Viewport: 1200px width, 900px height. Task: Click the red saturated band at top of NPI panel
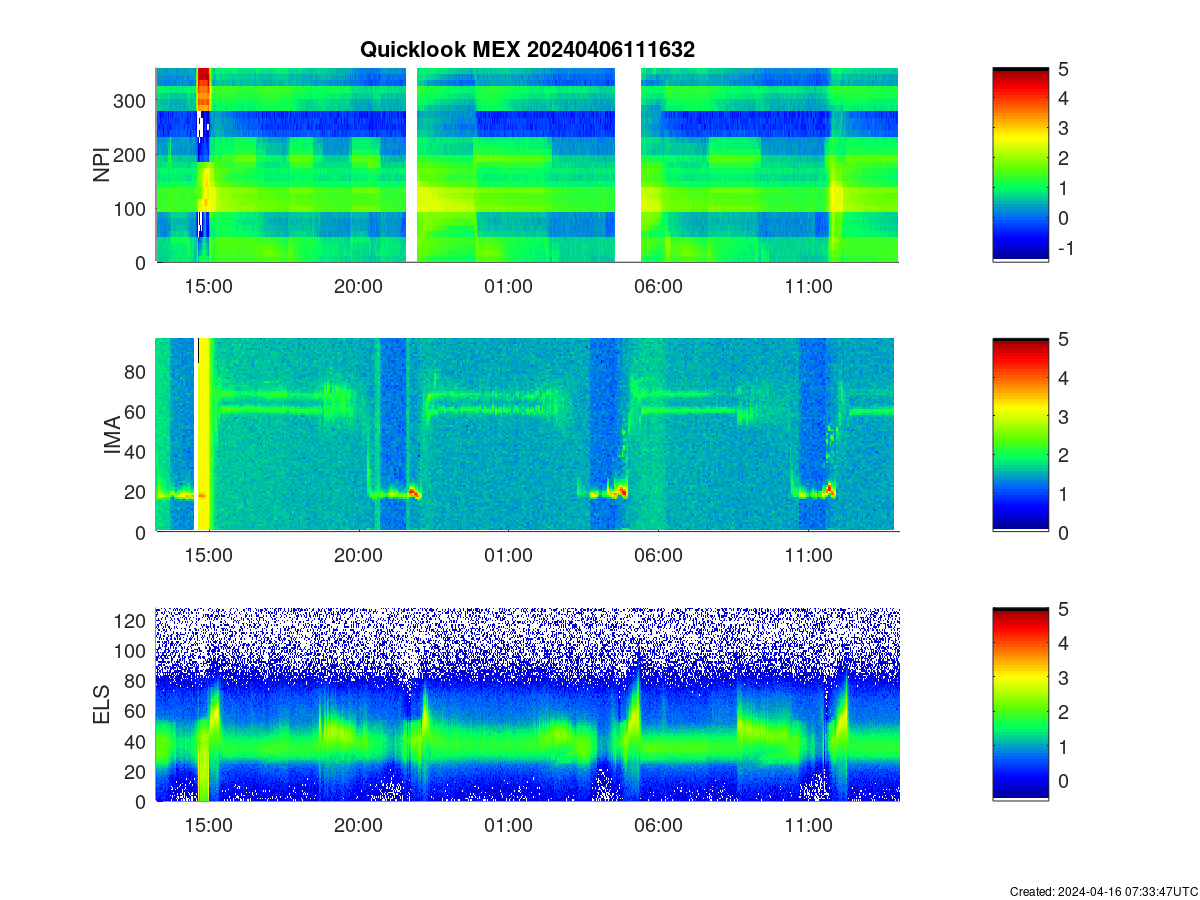tap(204, 88)
